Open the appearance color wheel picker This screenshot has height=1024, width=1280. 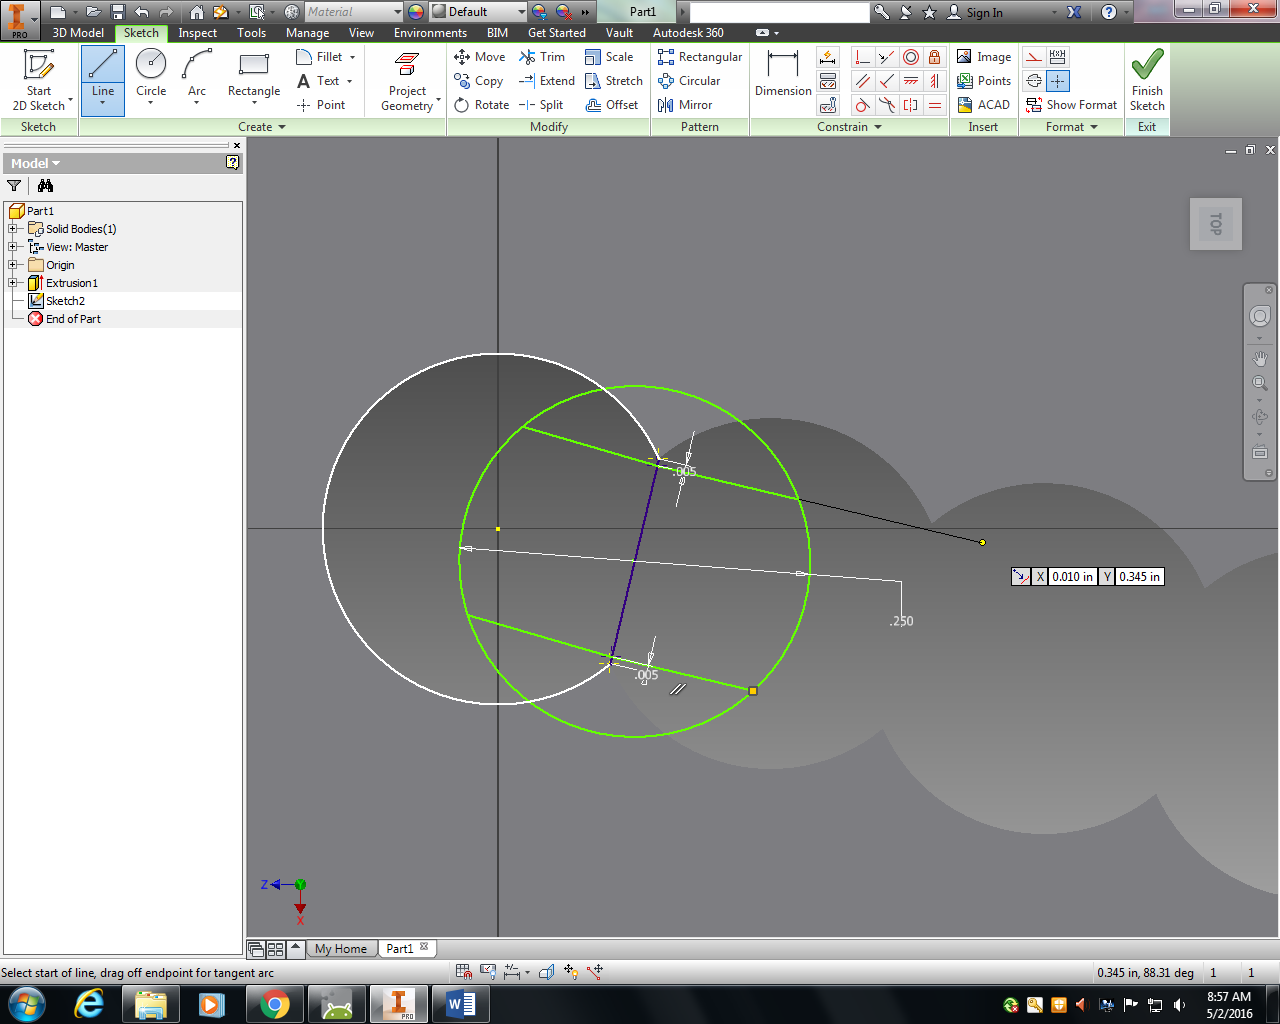click(x=416, y=12)
